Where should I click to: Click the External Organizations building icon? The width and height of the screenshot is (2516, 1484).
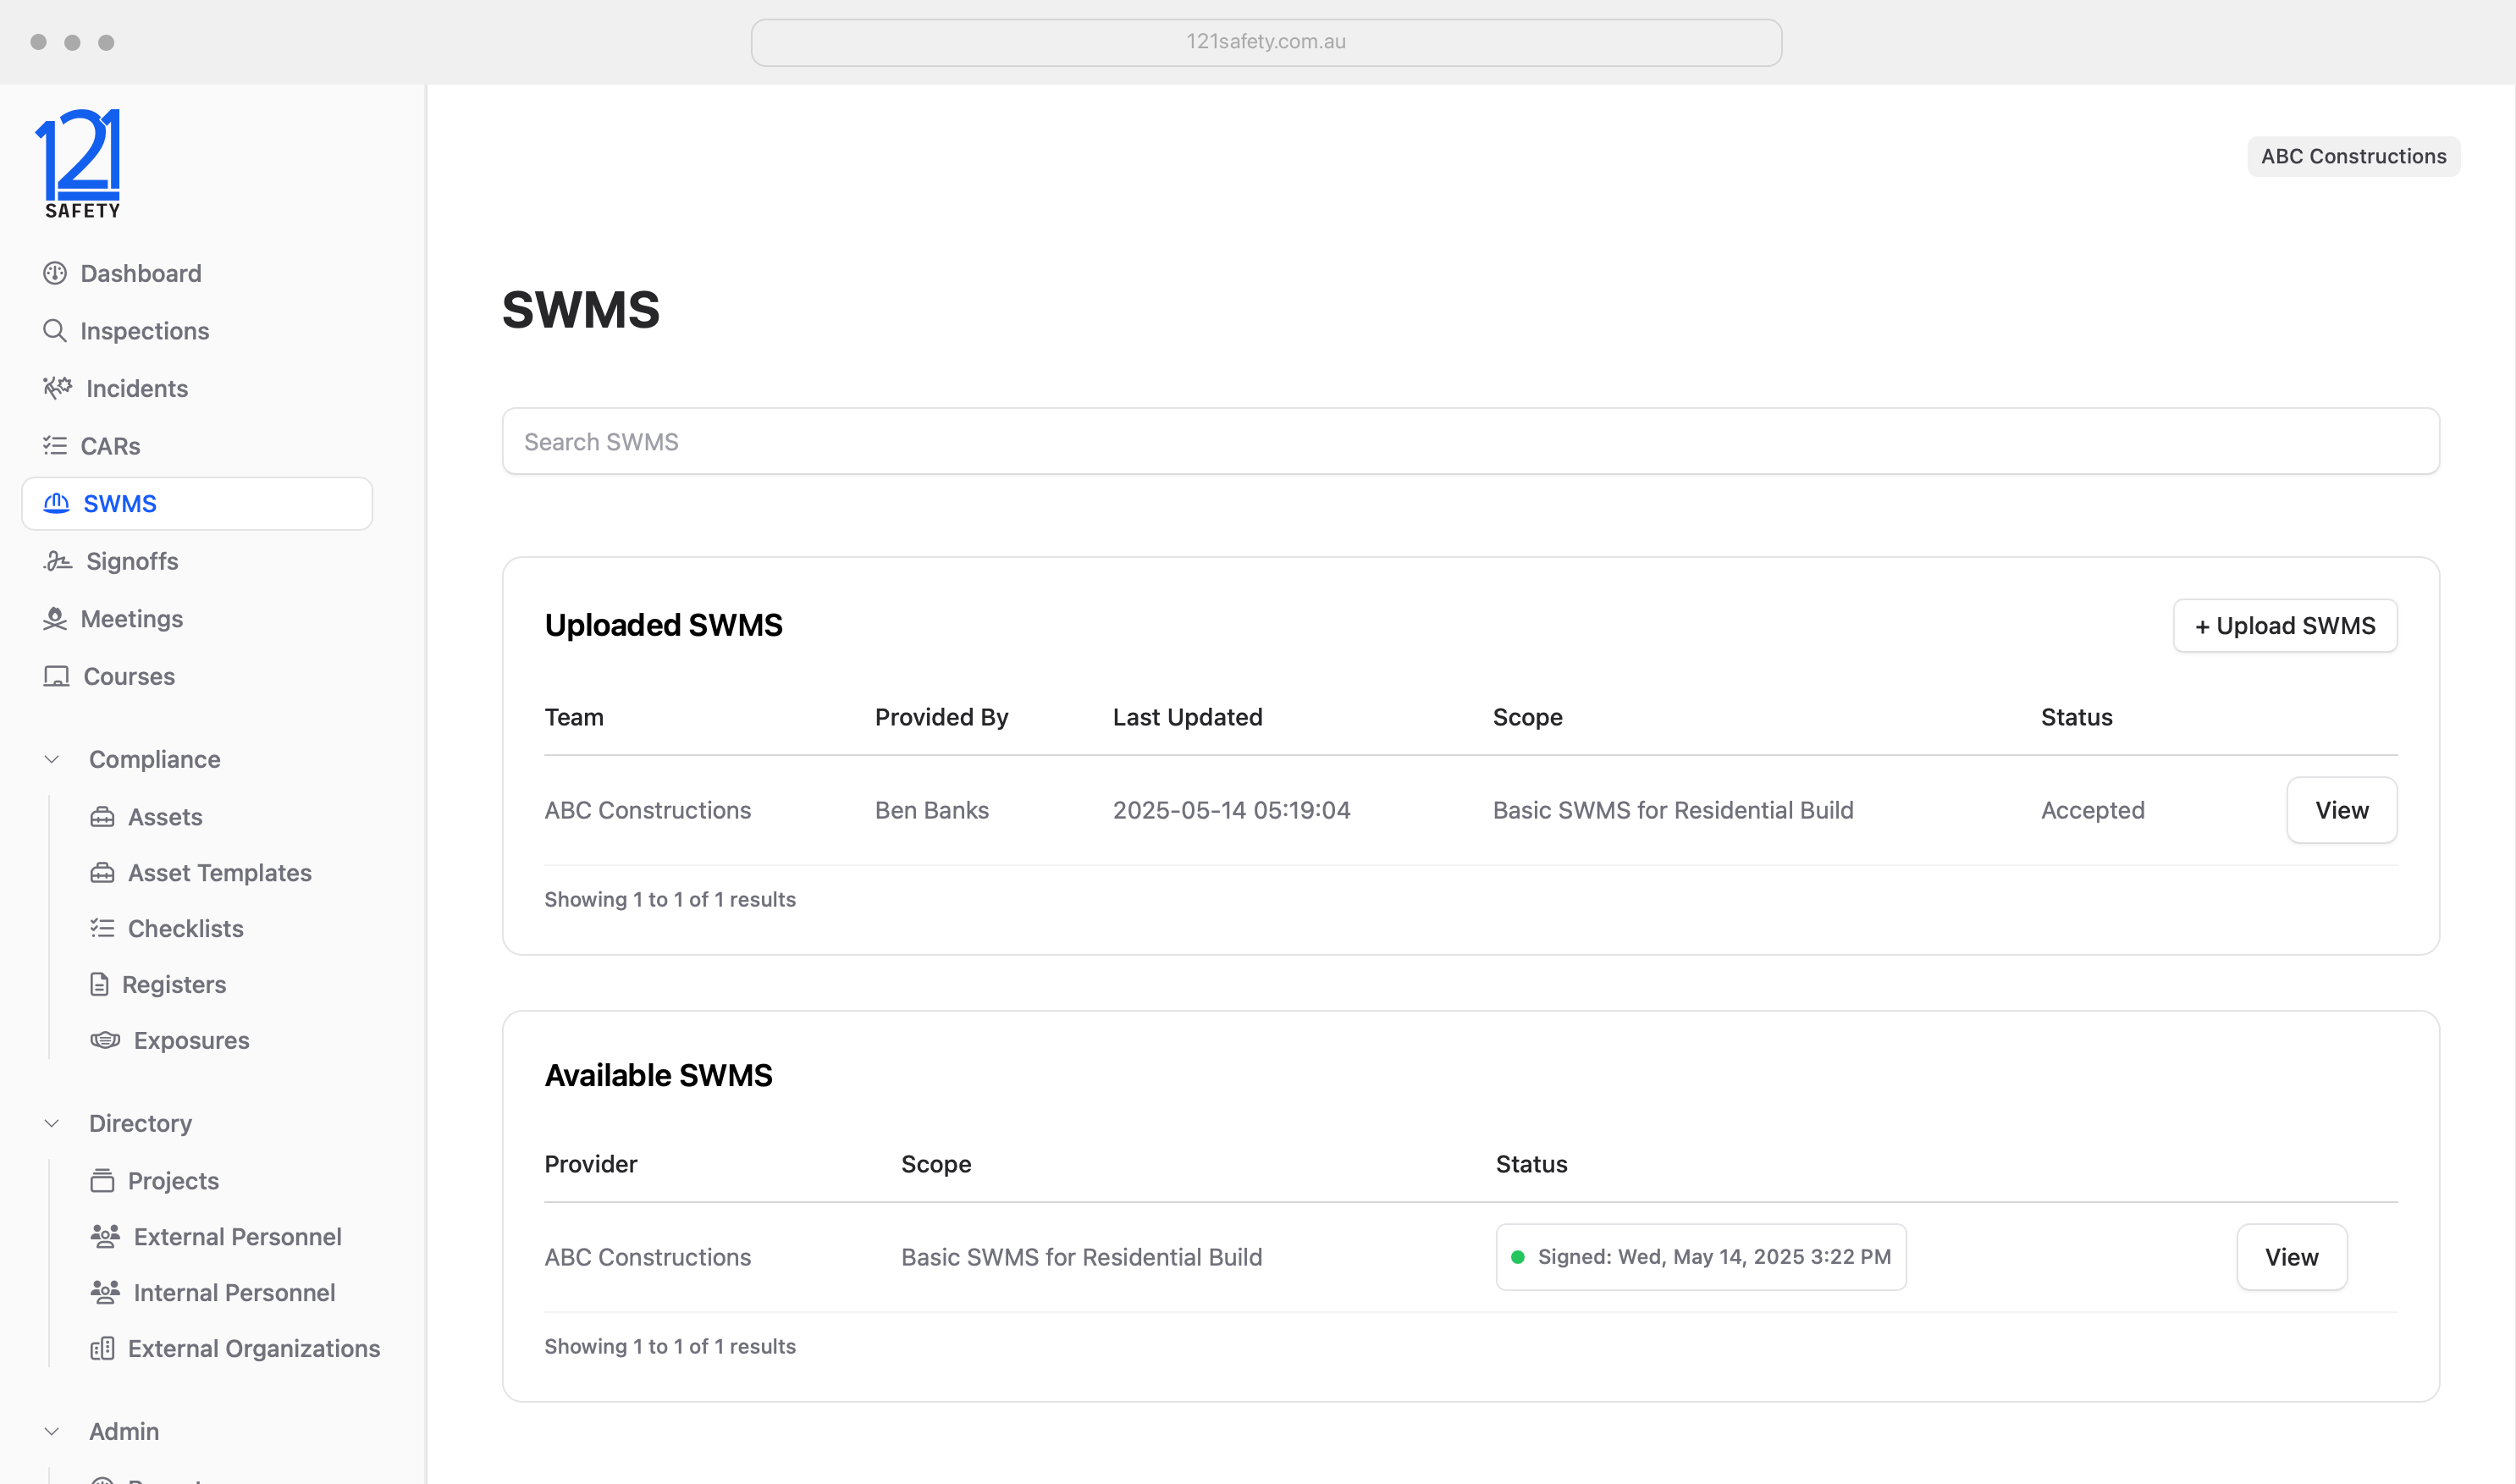click(102, 1349)
